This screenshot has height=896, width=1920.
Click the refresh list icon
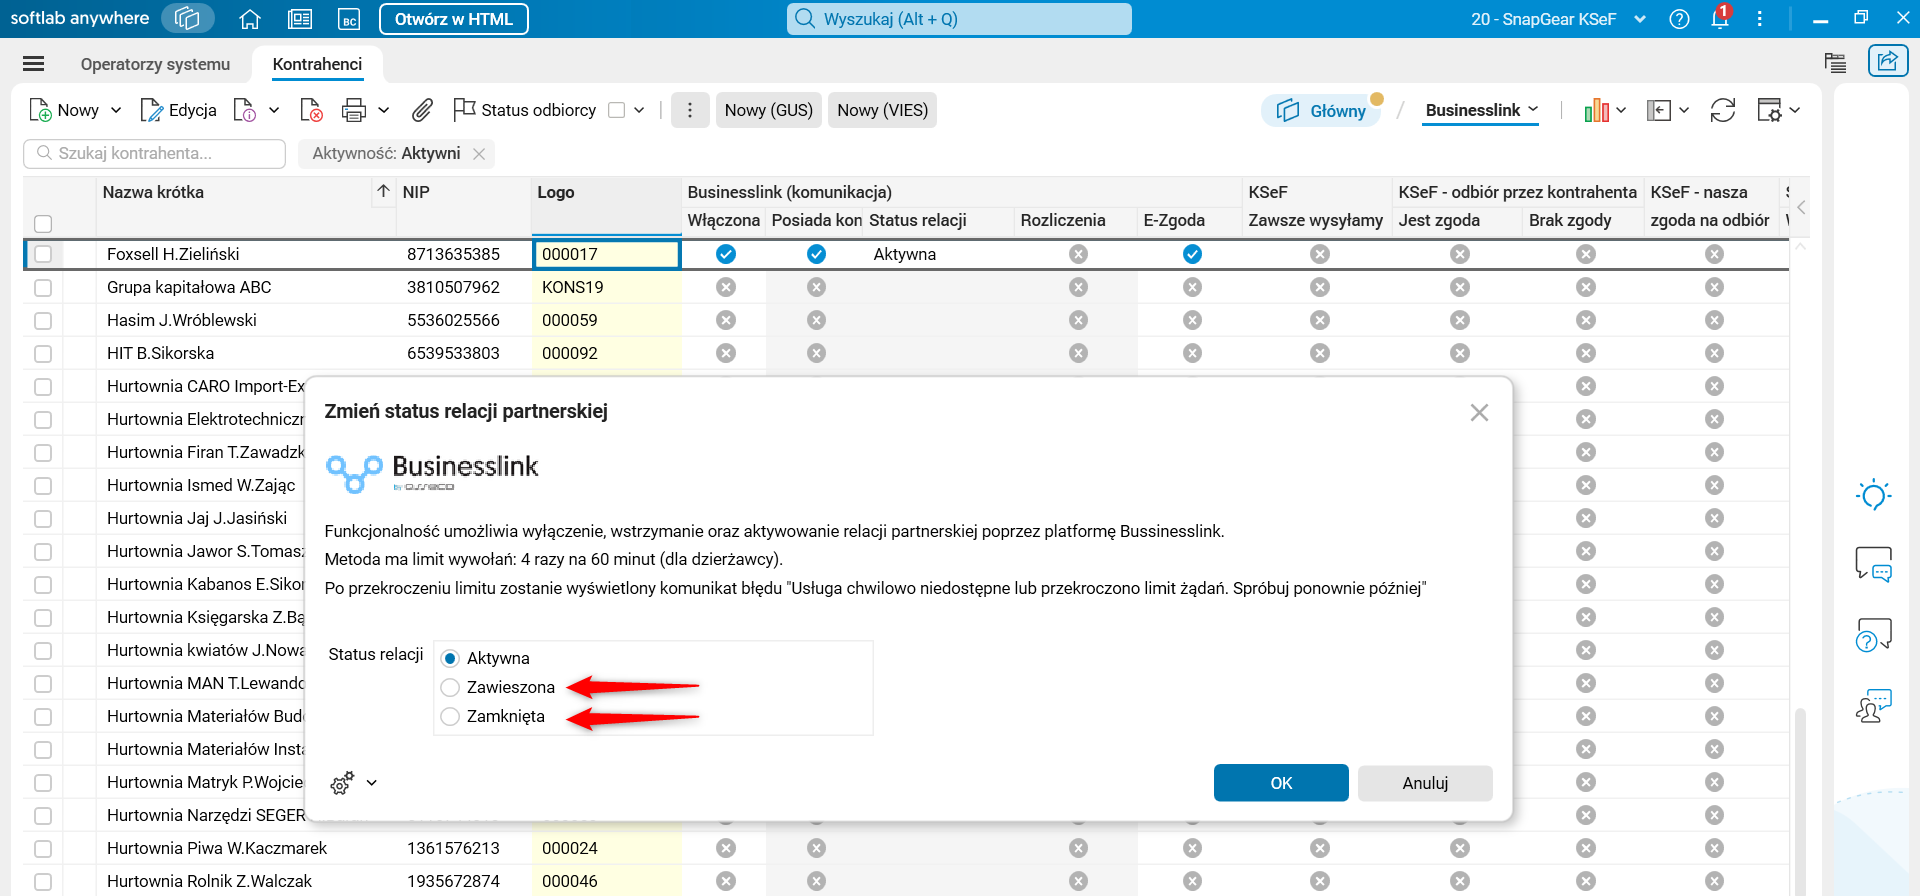click(1722, 110)
